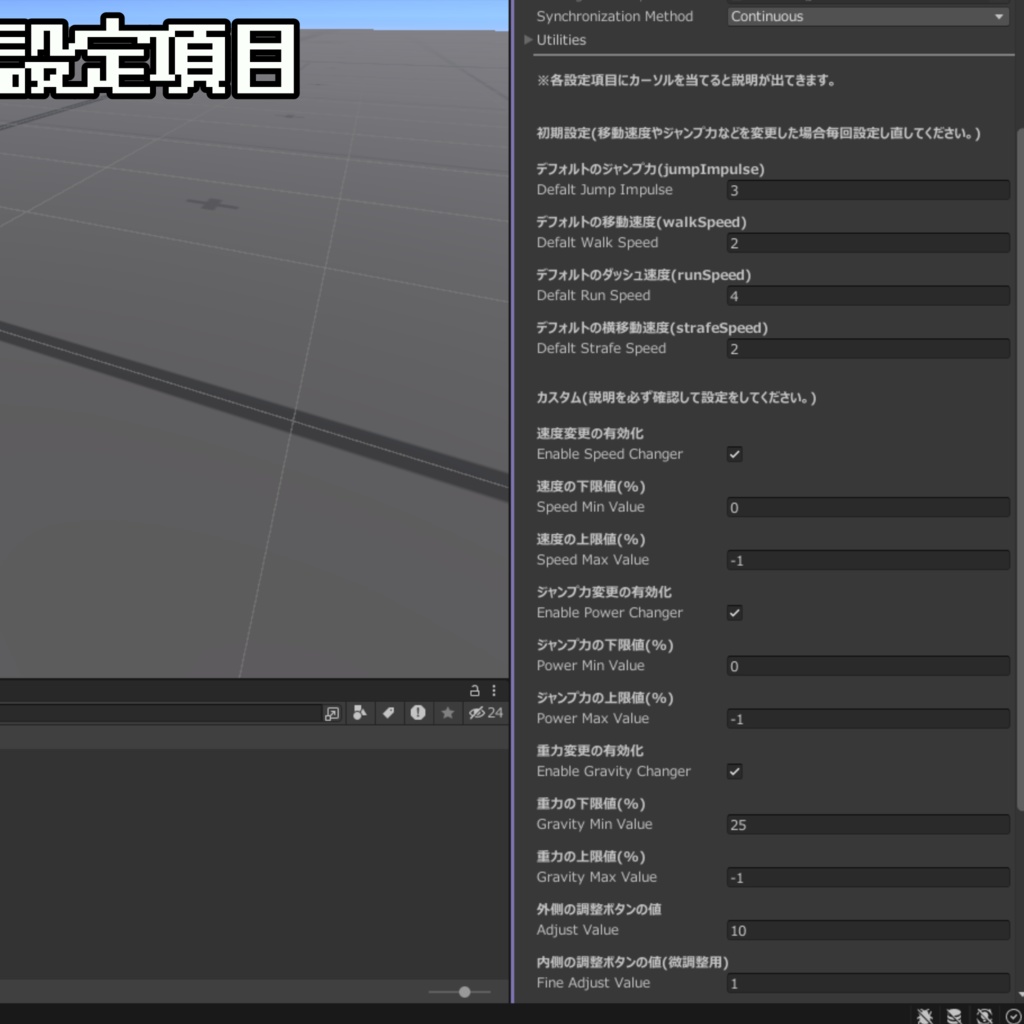Click the warning filter icon
Screen dimensions: 1024x1024
[418, 713]
